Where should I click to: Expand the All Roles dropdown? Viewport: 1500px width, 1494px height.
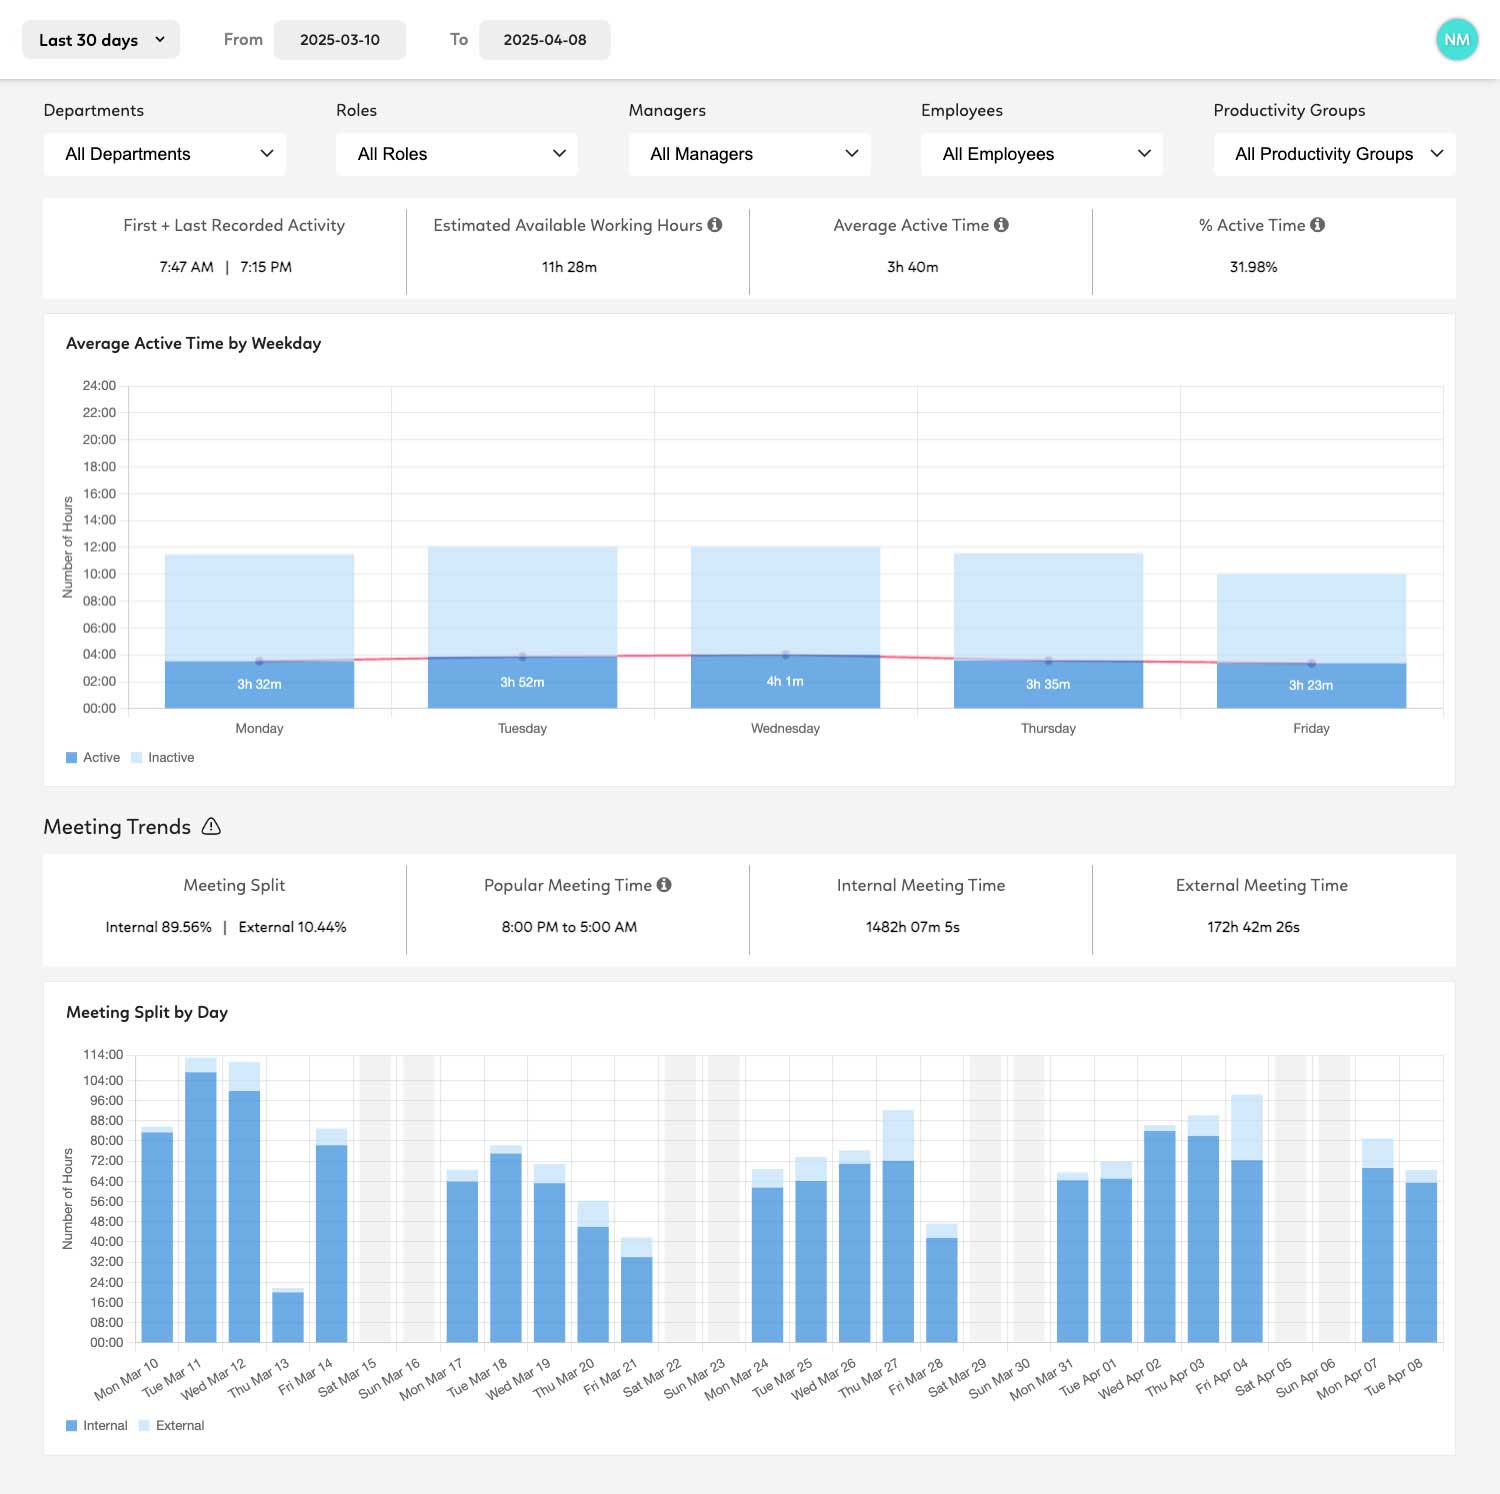click(456, 154)
